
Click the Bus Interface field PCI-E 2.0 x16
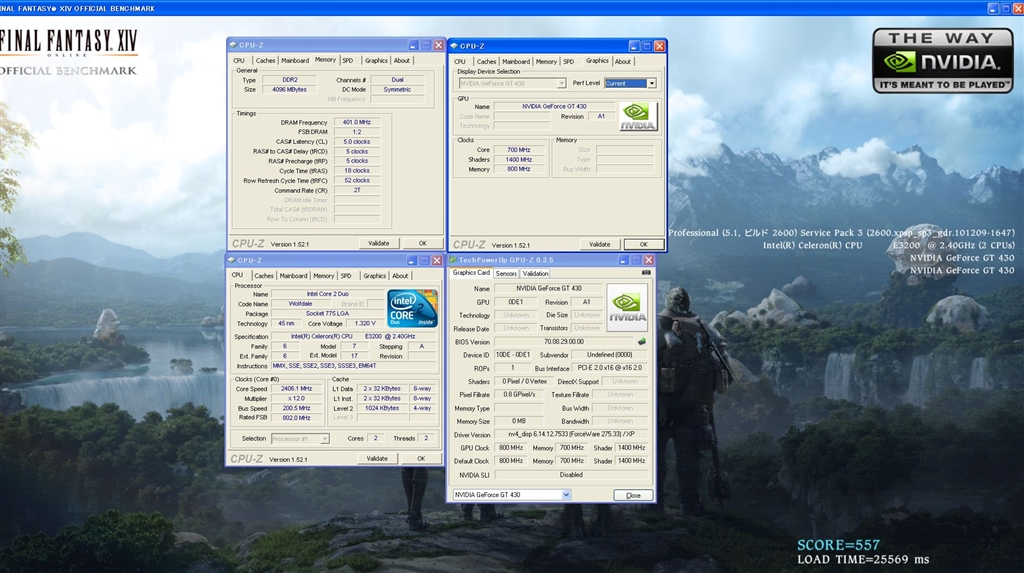point(609,368)
